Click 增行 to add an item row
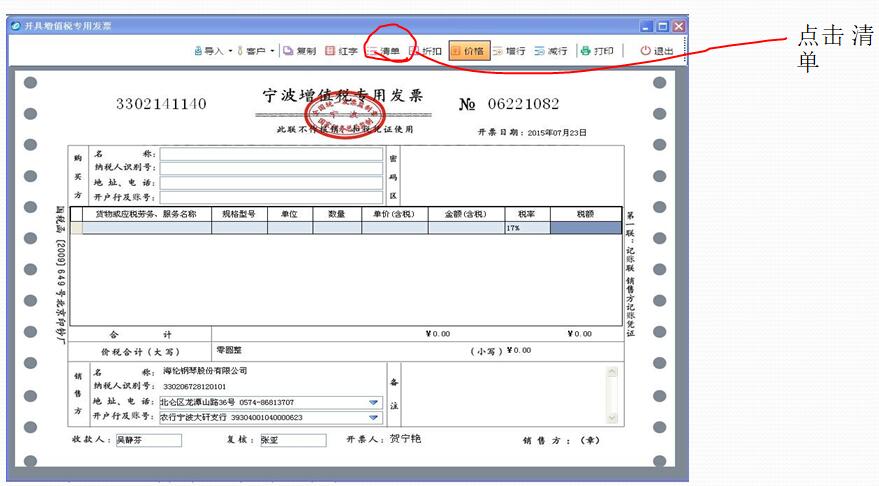The image size is (879, 486). [509, 51]
